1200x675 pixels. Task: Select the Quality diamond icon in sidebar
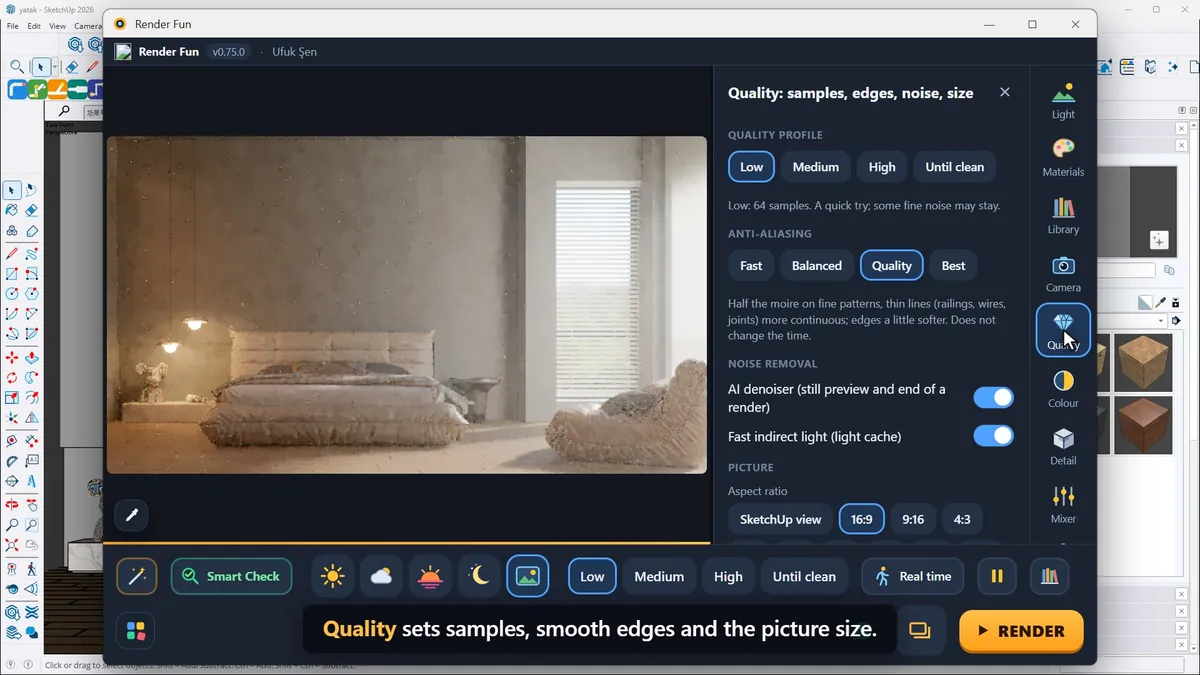(1063, 330)
